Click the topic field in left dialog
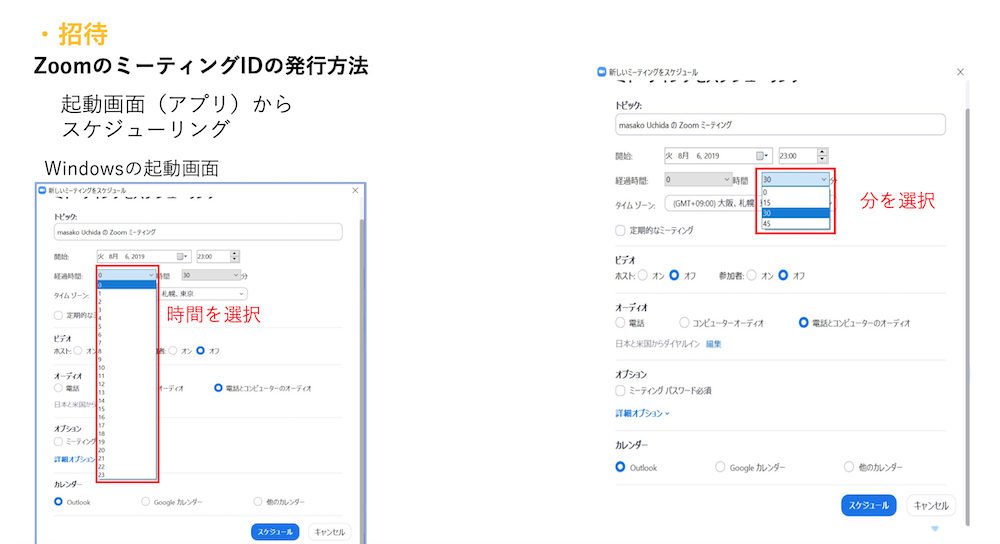 tap(198, 232)
